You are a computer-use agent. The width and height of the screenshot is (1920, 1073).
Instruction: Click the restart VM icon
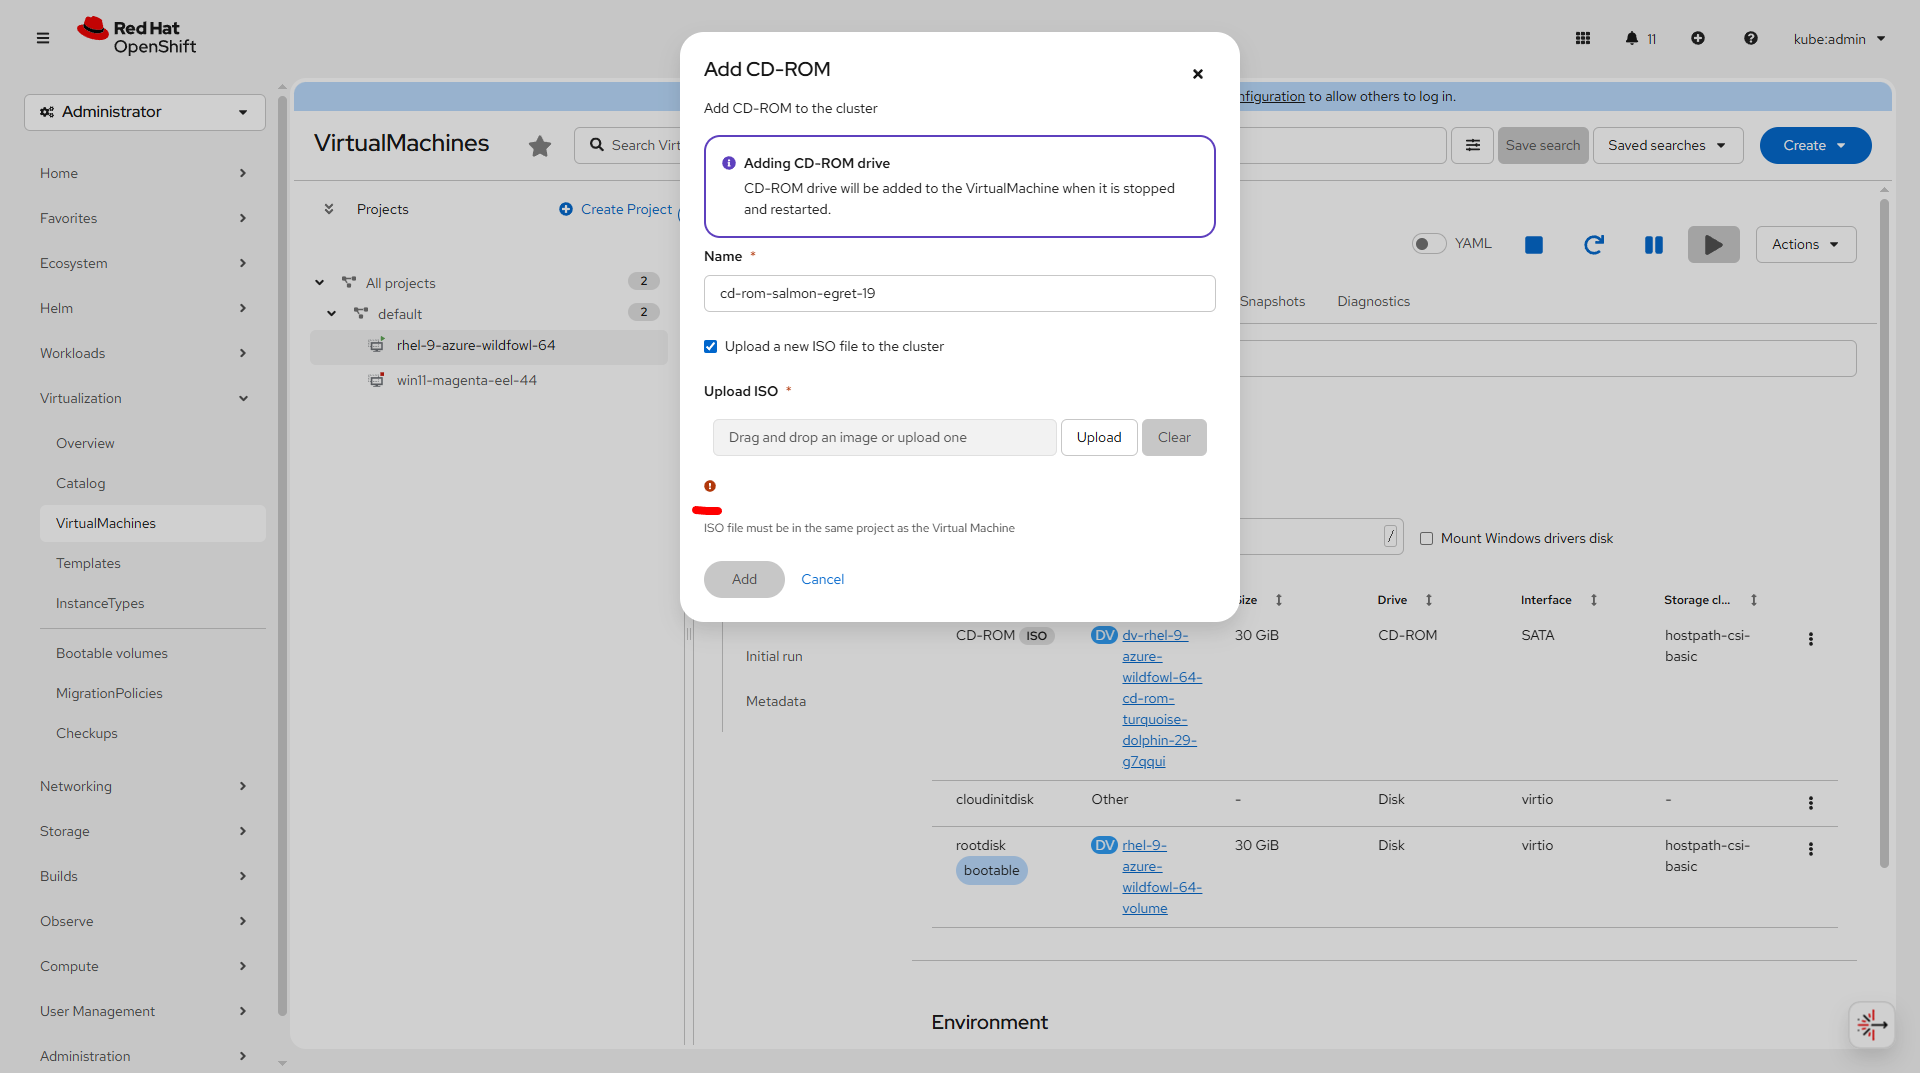(1594, 245)
